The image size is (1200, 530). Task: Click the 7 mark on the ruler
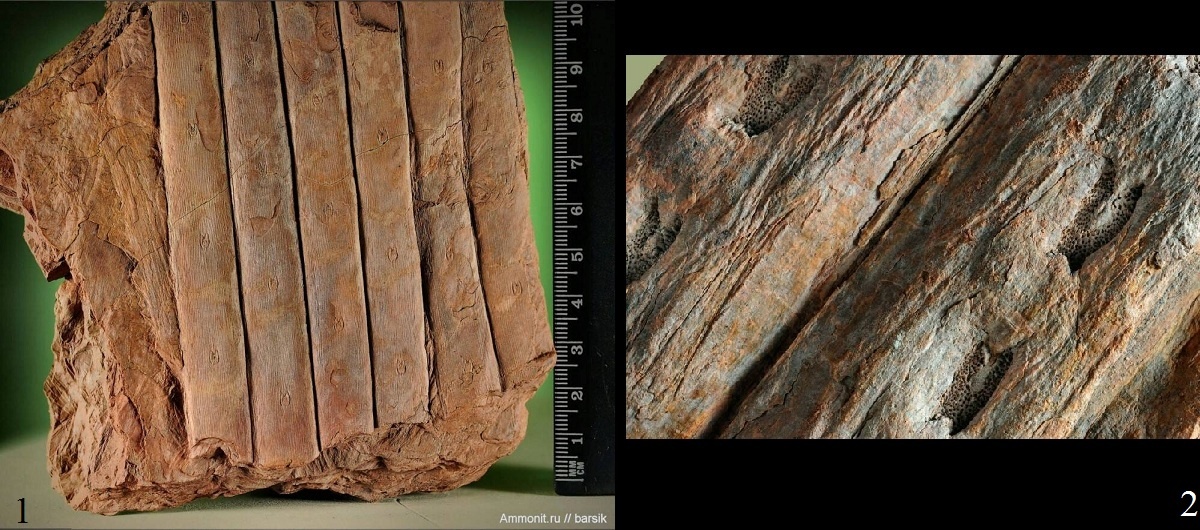(575, 162)
